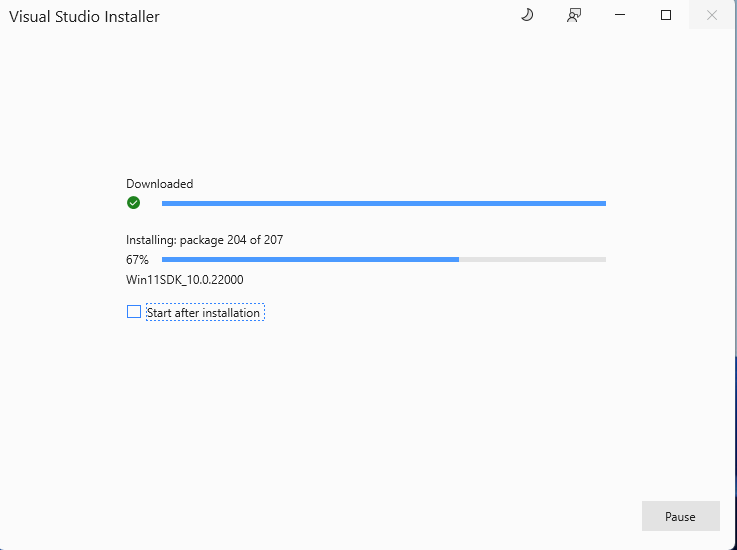
Task: Click the gray unfilled part of install progress bar
Action: (532, 259)
